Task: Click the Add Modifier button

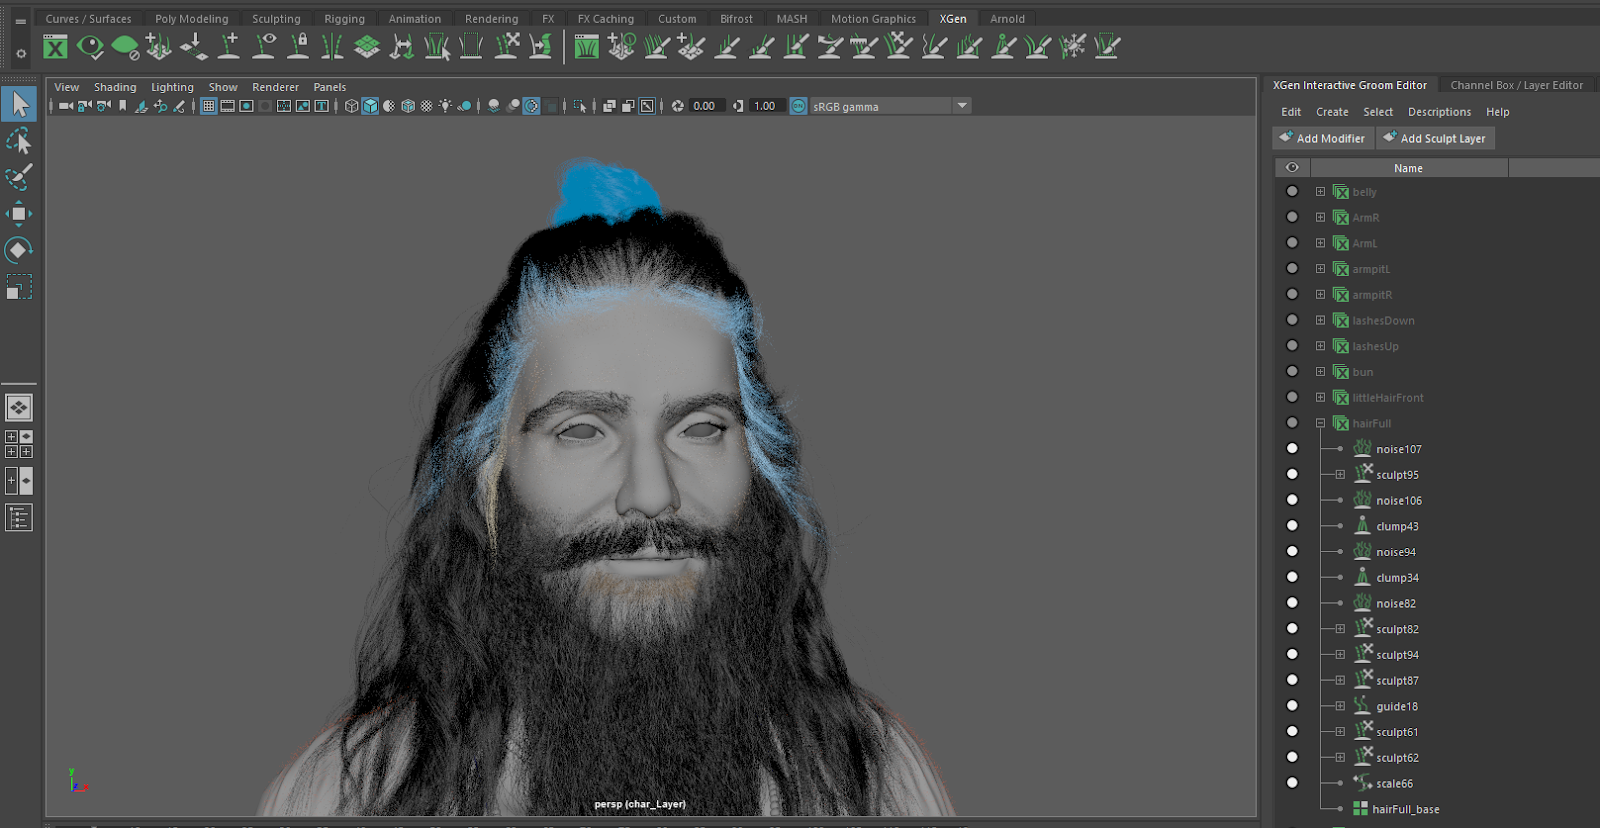Action: point(1322,139)
